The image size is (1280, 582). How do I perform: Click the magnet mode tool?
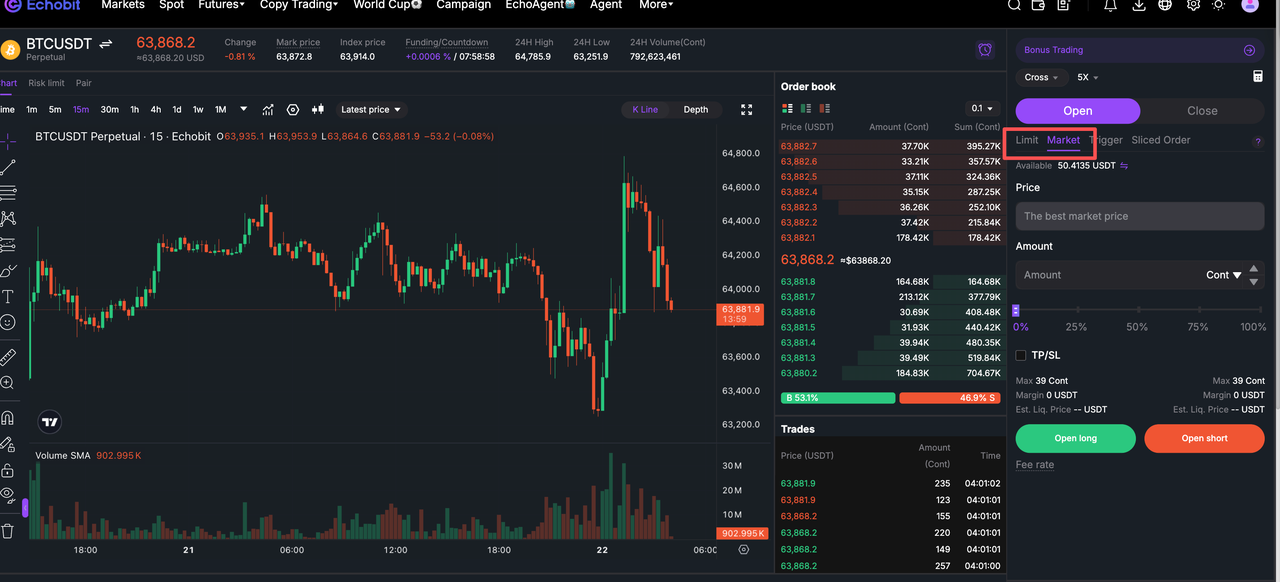pos(8,418)
